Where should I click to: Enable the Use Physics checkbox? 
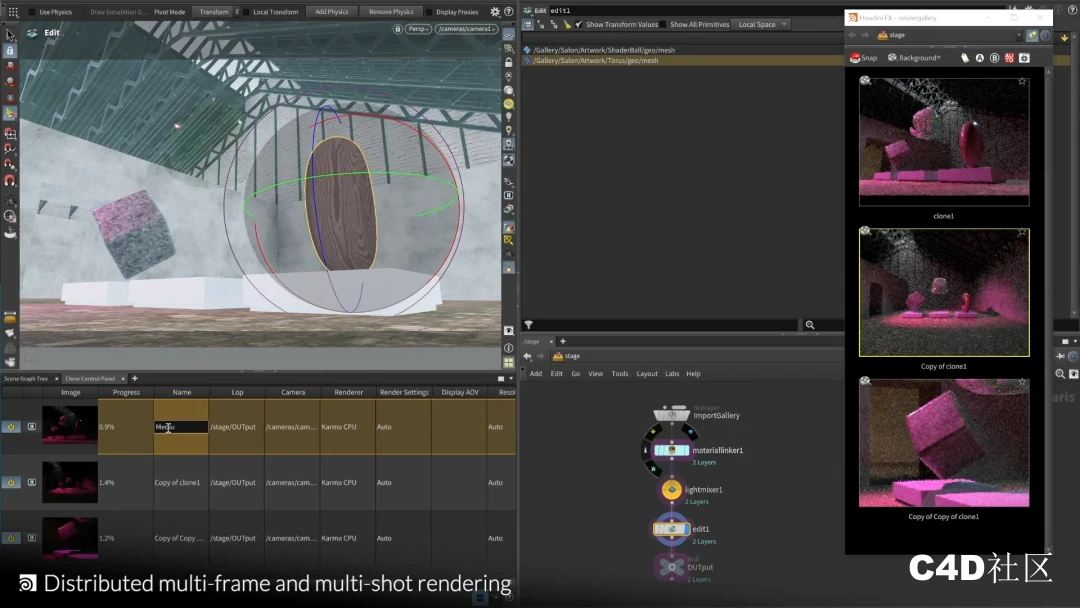pyautogui.click(x=33, y=11)
